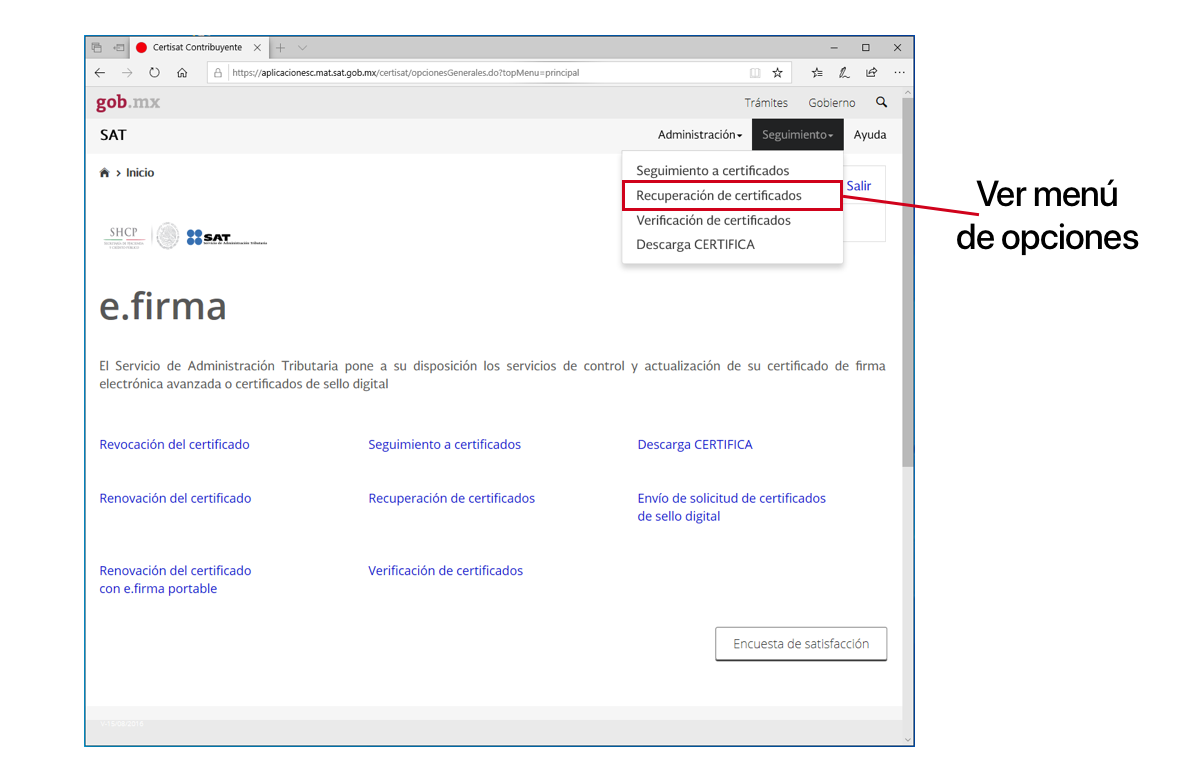Open Renovación del certificado con e.firma portable
The height and width of the screenshot is (782, 1184).
[175, 580]
